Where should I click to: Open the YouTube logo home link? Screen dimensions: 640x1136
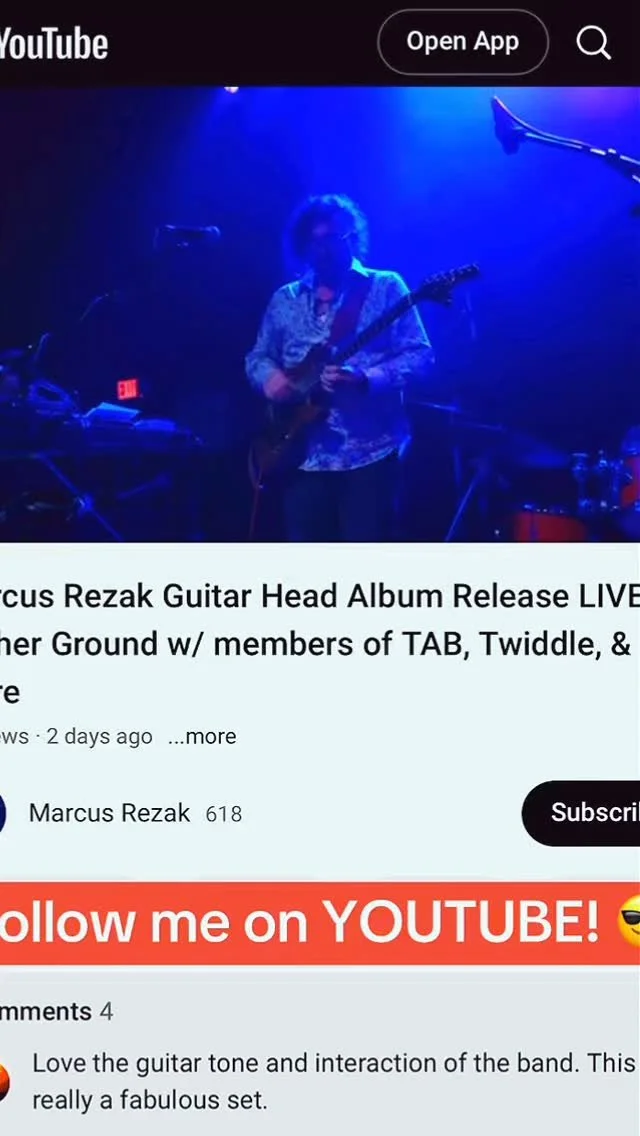[54, 44]
